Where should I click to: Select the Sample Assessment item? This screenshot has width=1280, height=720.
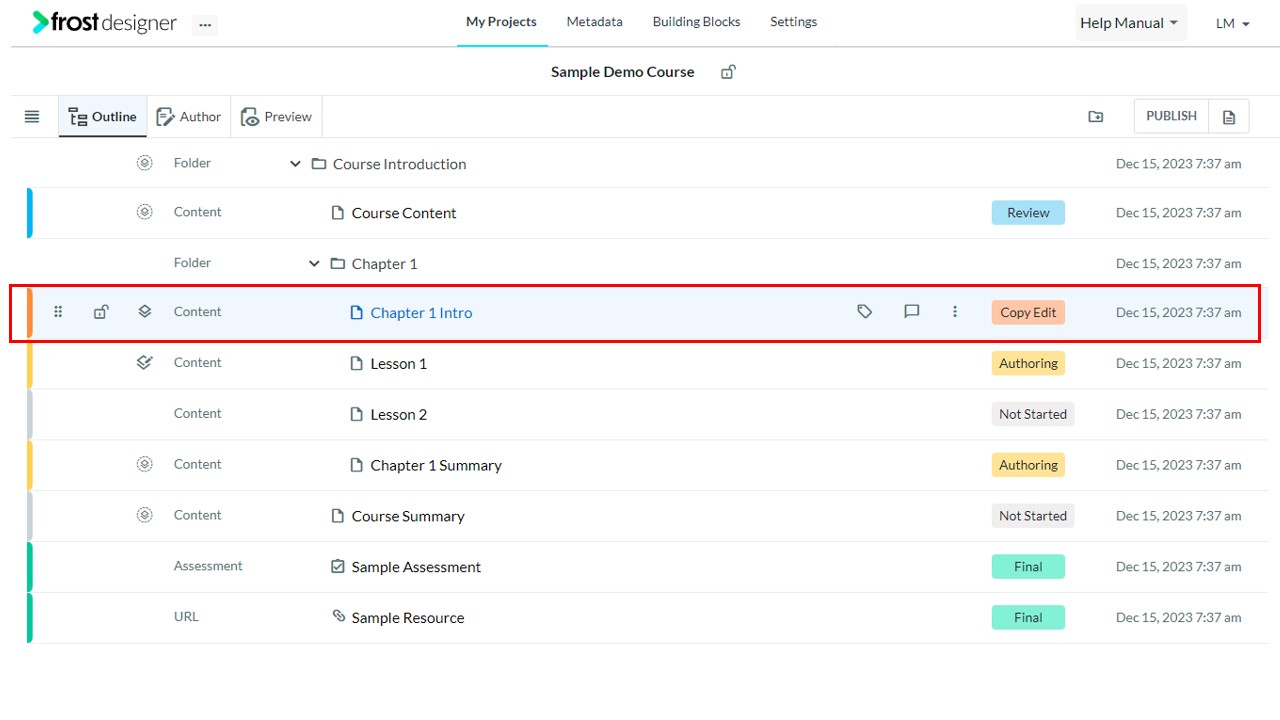pos(416,567)
